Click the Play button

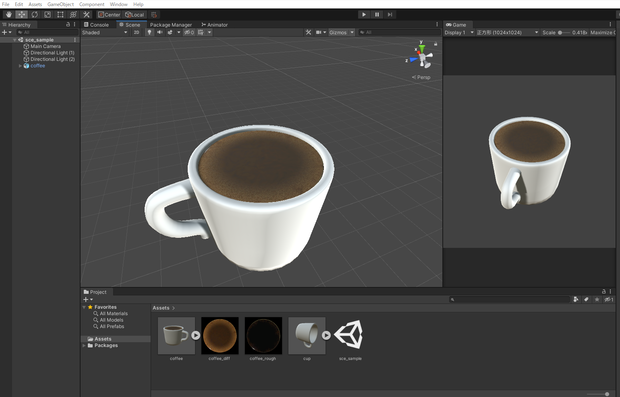[364, 15]
